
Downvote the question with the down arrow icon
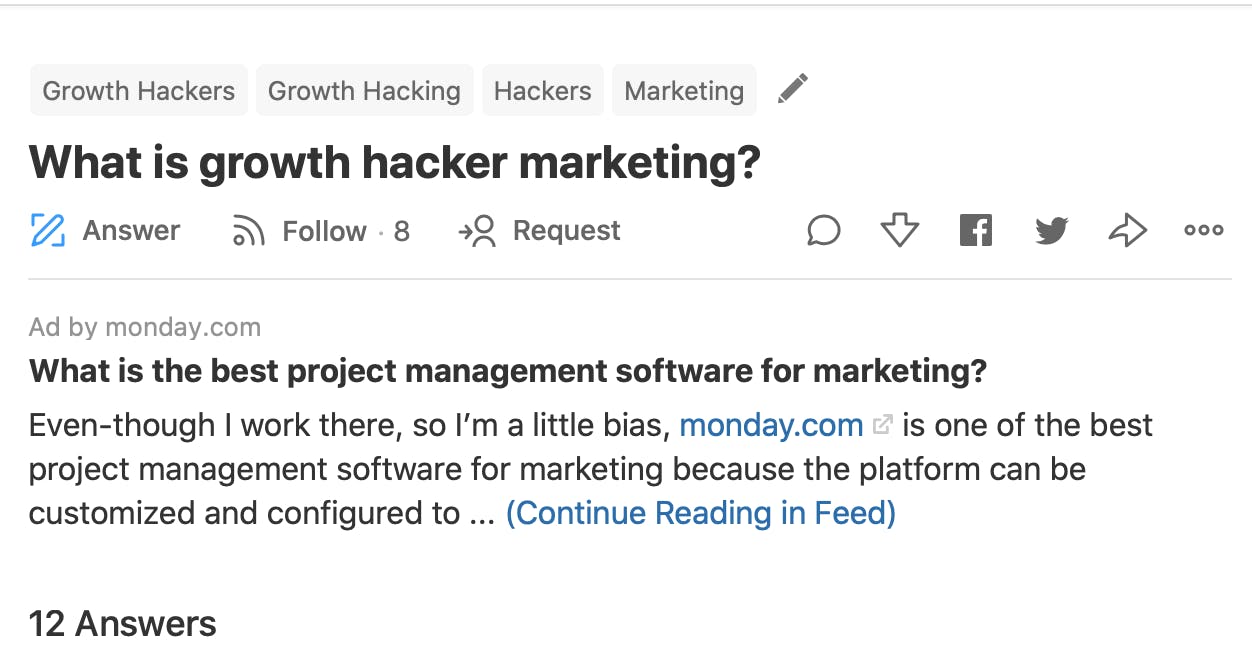click(x=900, y=231)
